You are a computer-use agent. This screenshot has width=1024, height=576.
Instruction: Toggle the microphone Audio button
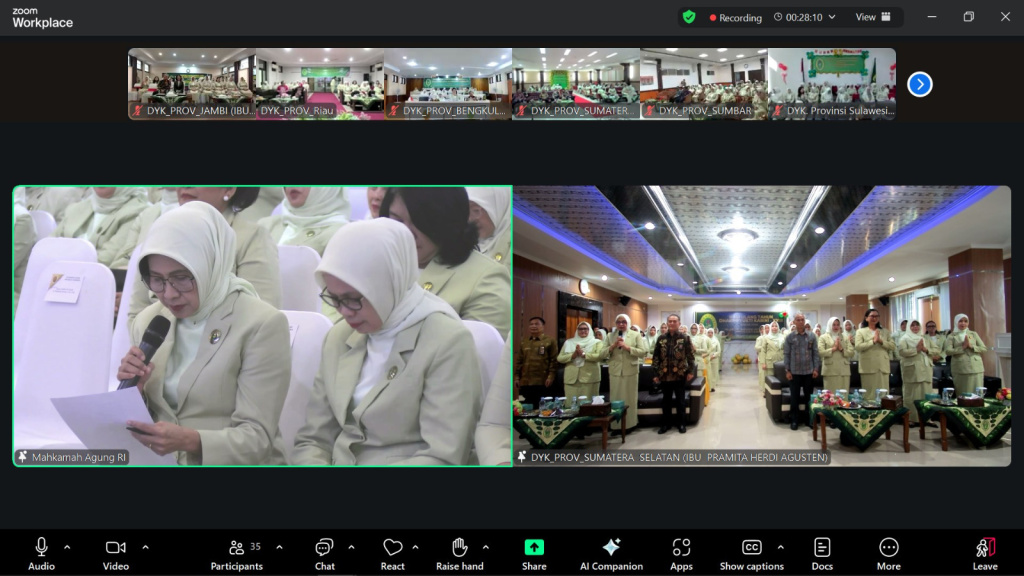pyautogui.click(x=41, y=553)
